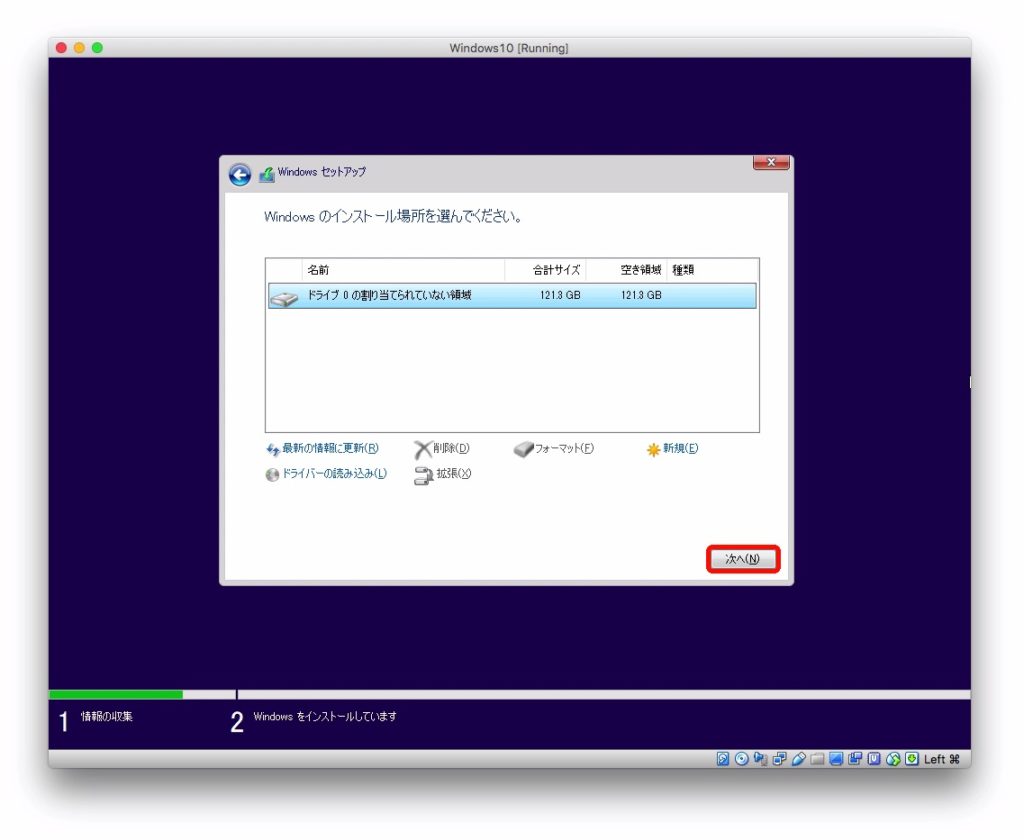This screenshot has height=840, width=1024.
Task: Click the recording status icon beside the display icon
Action: point(855,758)
